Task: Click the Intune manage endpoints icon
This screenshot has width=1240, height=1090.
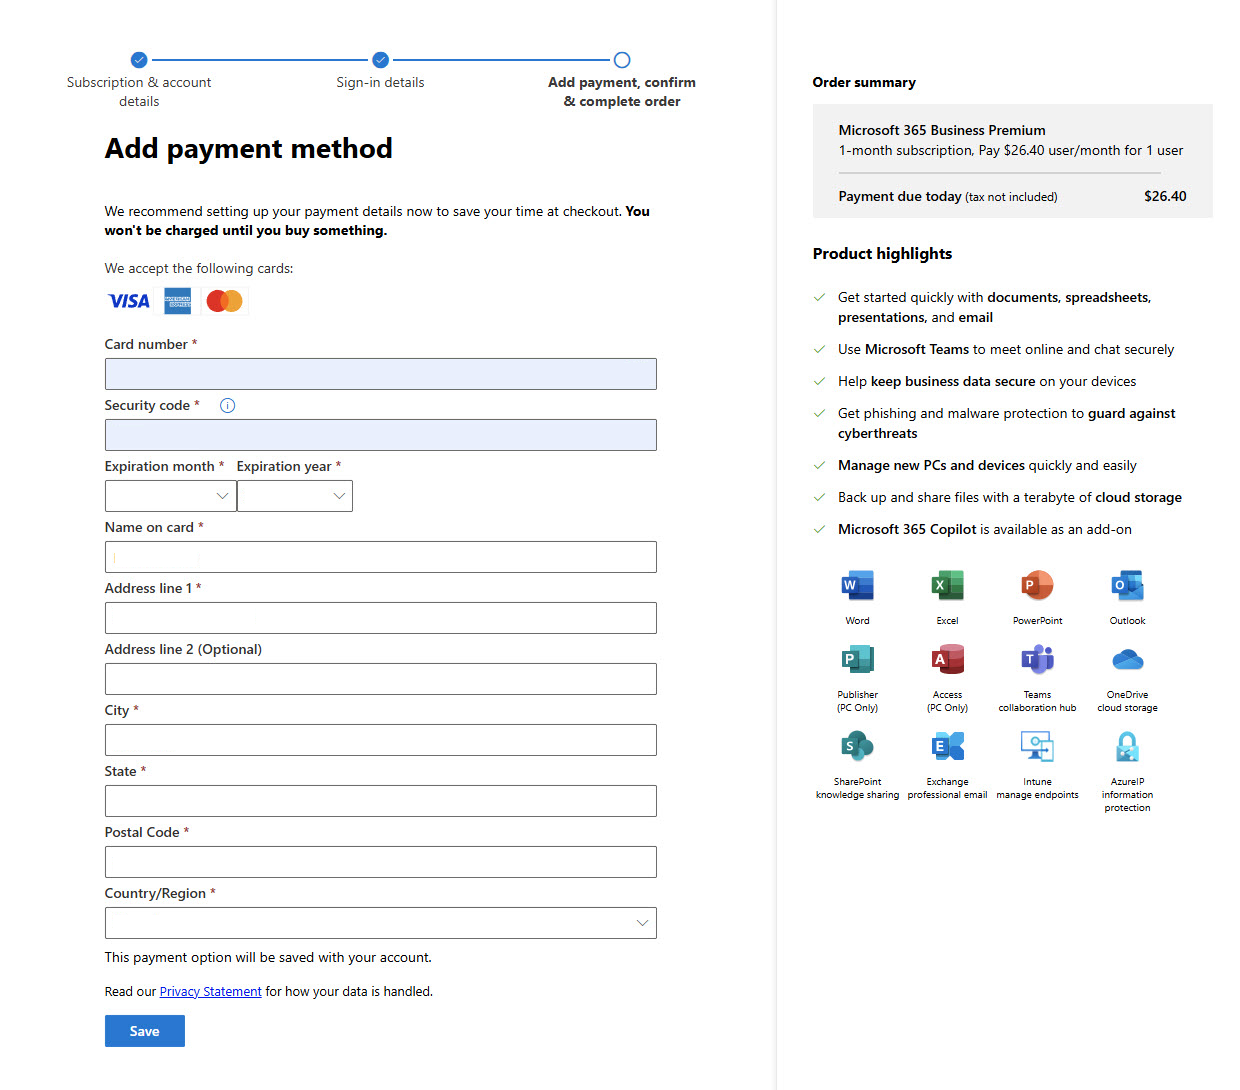Action: coord(1037,746)
